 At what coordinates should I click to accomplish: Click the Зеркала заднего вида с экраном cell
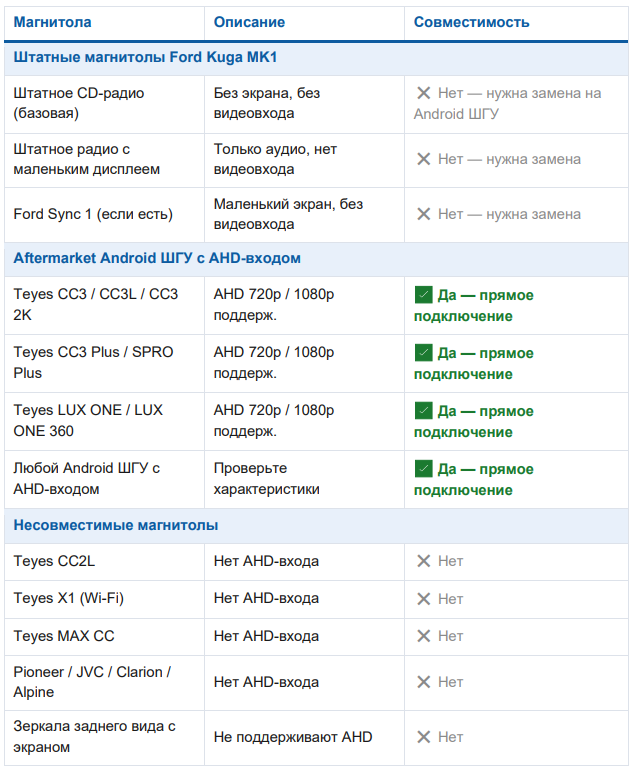104,738
